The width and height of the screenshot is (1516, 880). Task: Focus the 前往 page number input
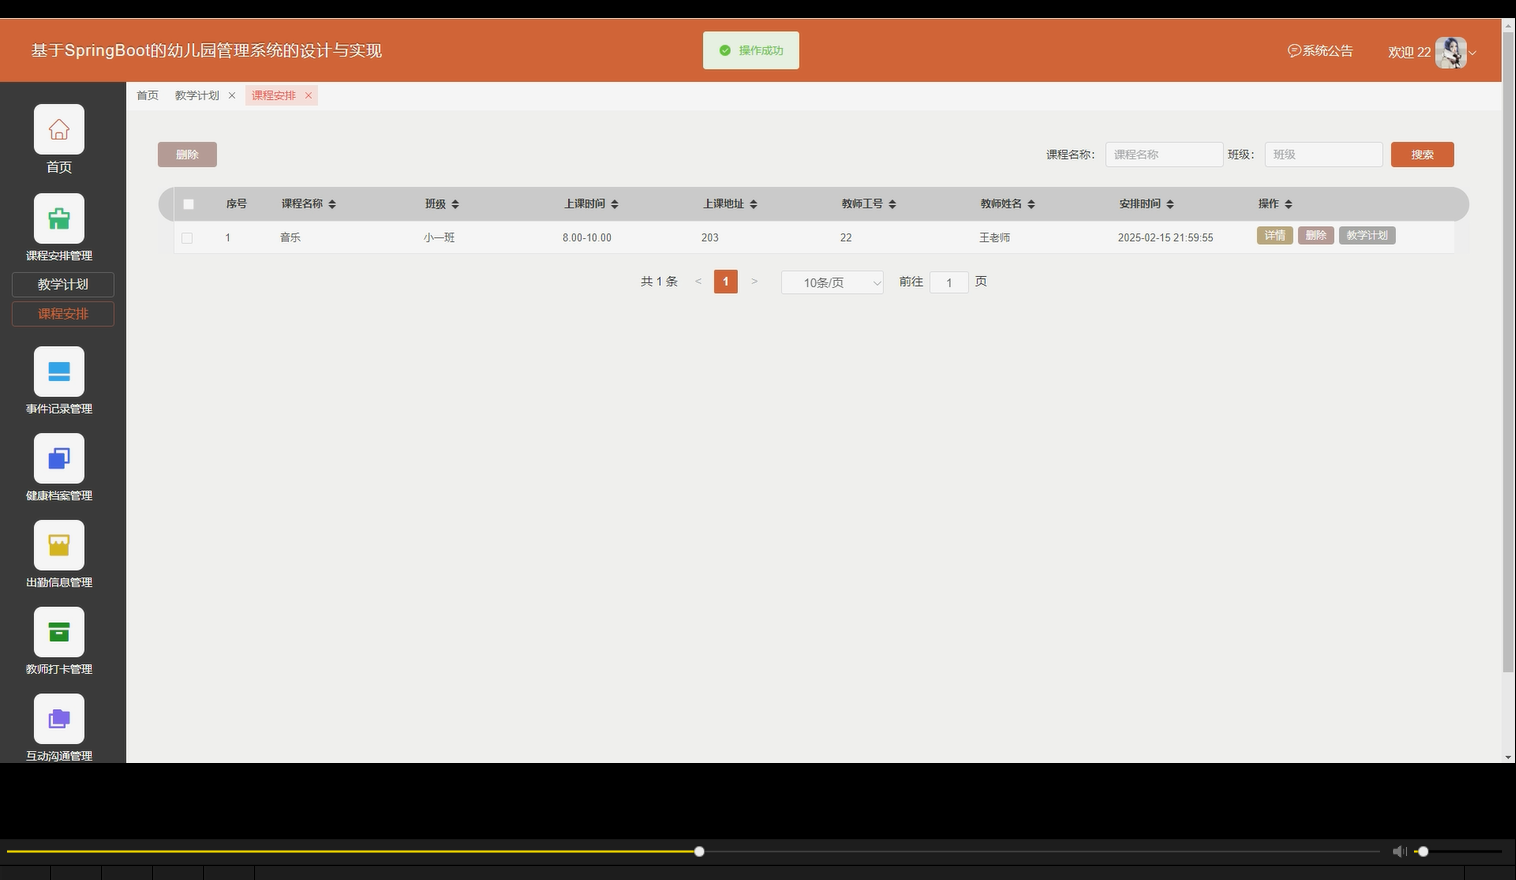point(949,283)
